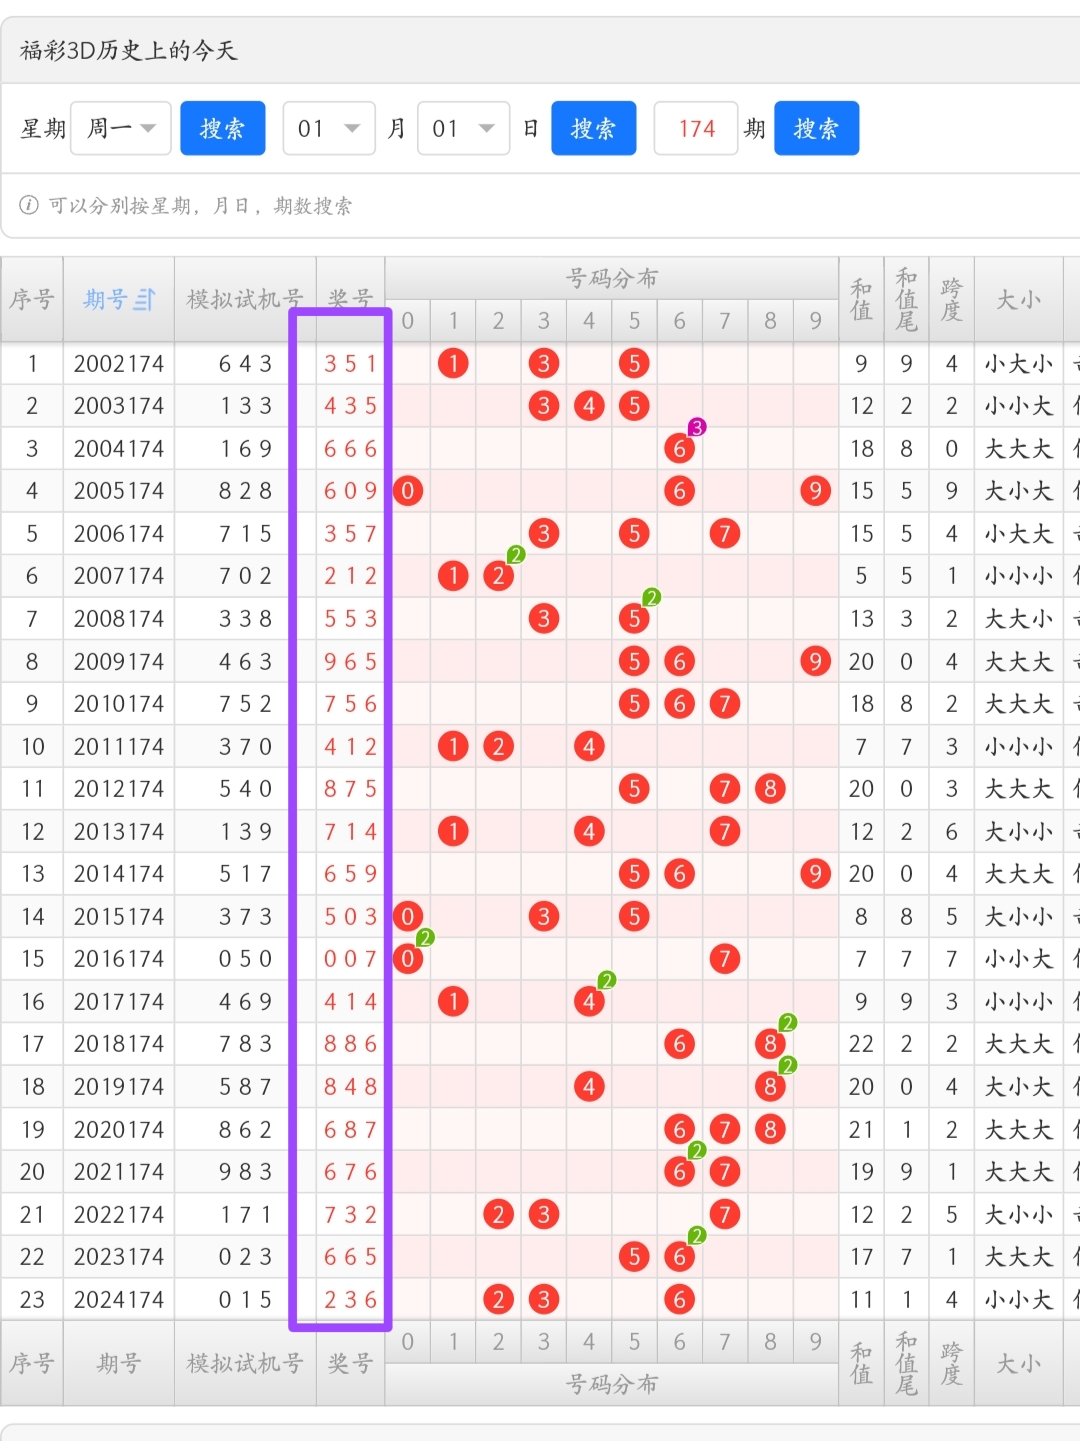Image resolution: width=1080 pixels, height=1441 pixels.
Task: Click red ball 9 in row 2014174
Action: tap(816, 874)
